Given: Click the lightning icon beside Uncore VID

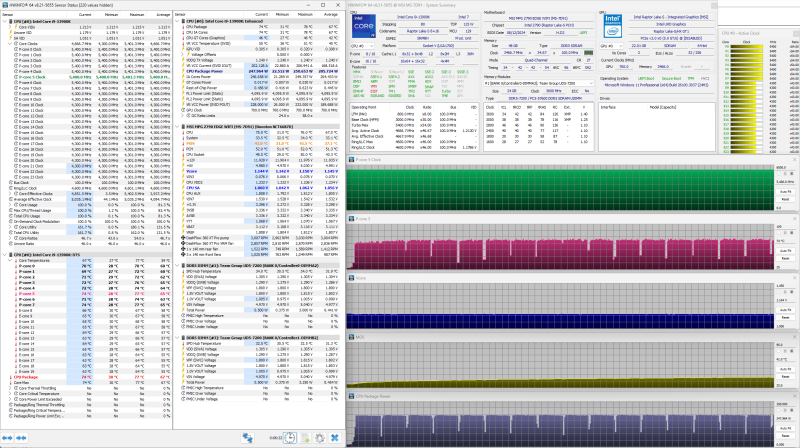Looking at the screenshot, I should [10, 33].
